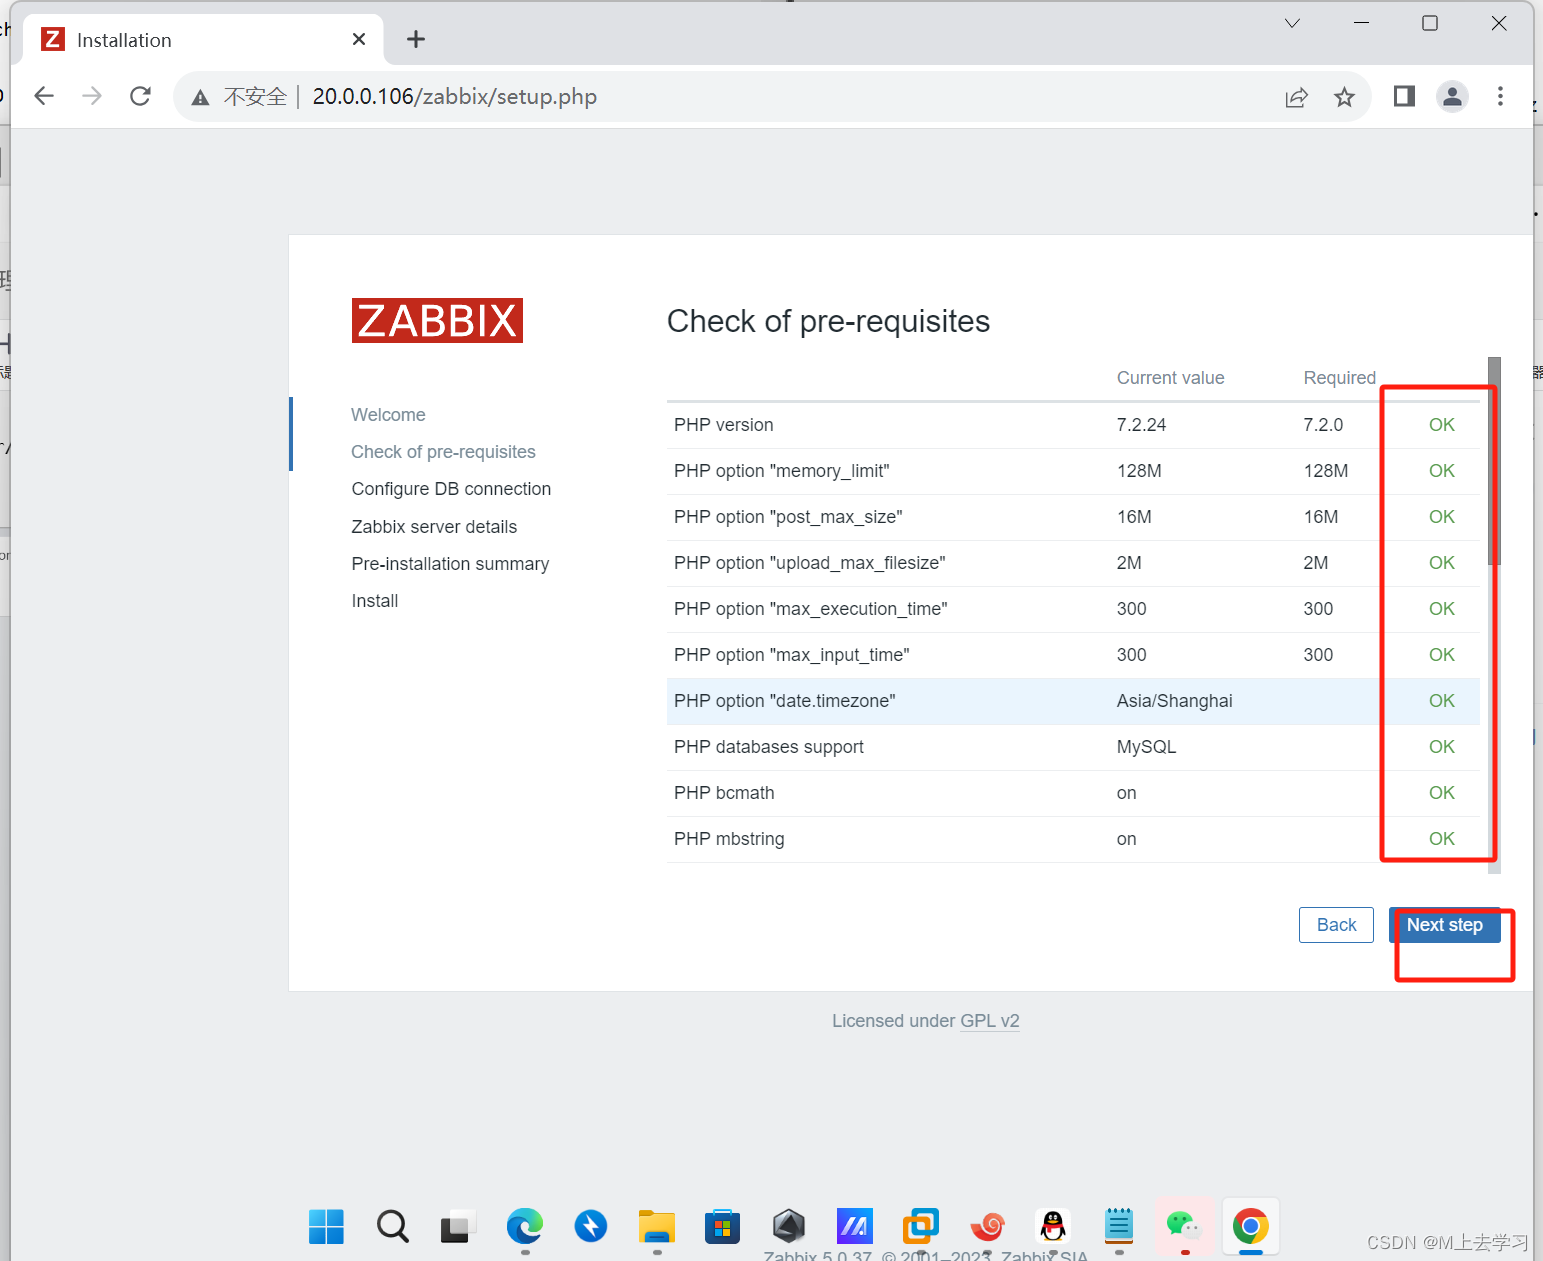Open Task View on taskbar
Screen dimensions: 1543x1261
point(457,1226)
